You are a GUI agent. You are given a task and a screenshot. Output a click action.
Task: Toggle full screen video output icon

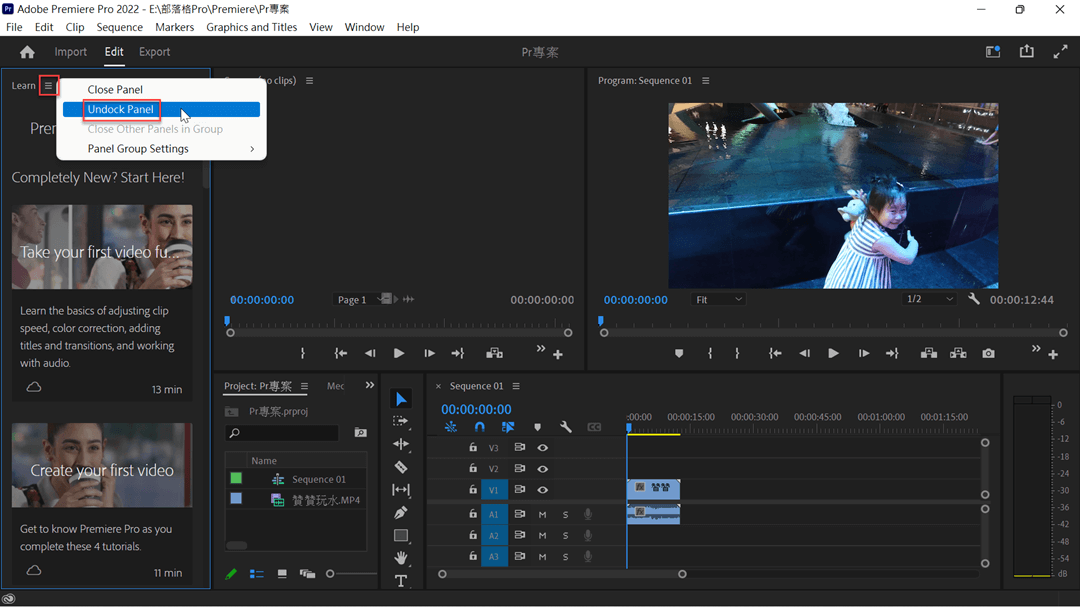tap(1061, 52)
